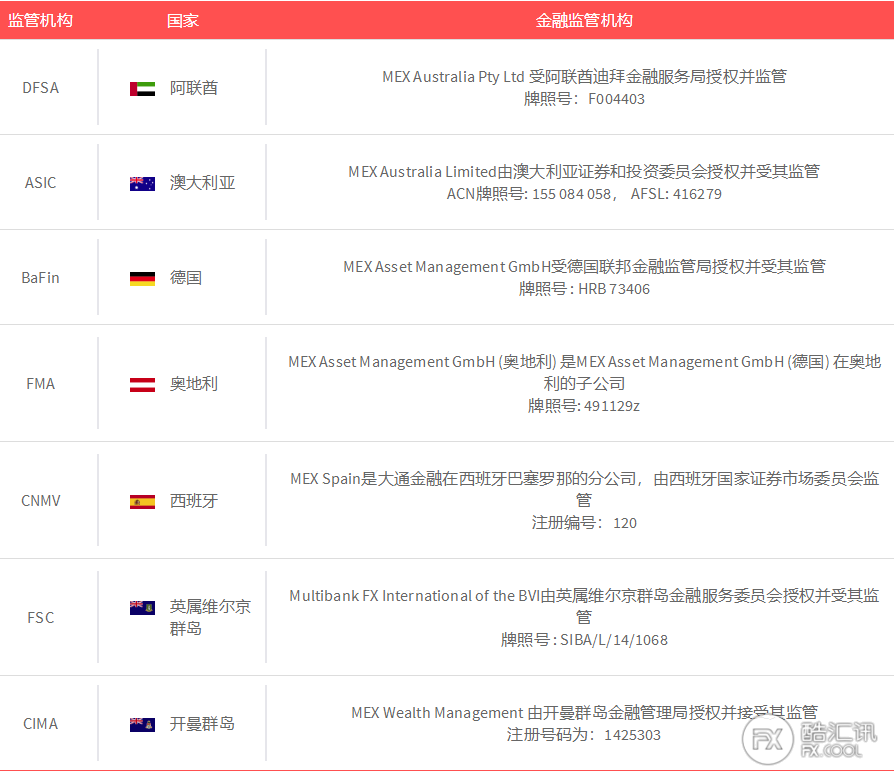This screenshot has height=778, width=894.
Task: Select the 国家 column header
Action: tap(182, 21)
